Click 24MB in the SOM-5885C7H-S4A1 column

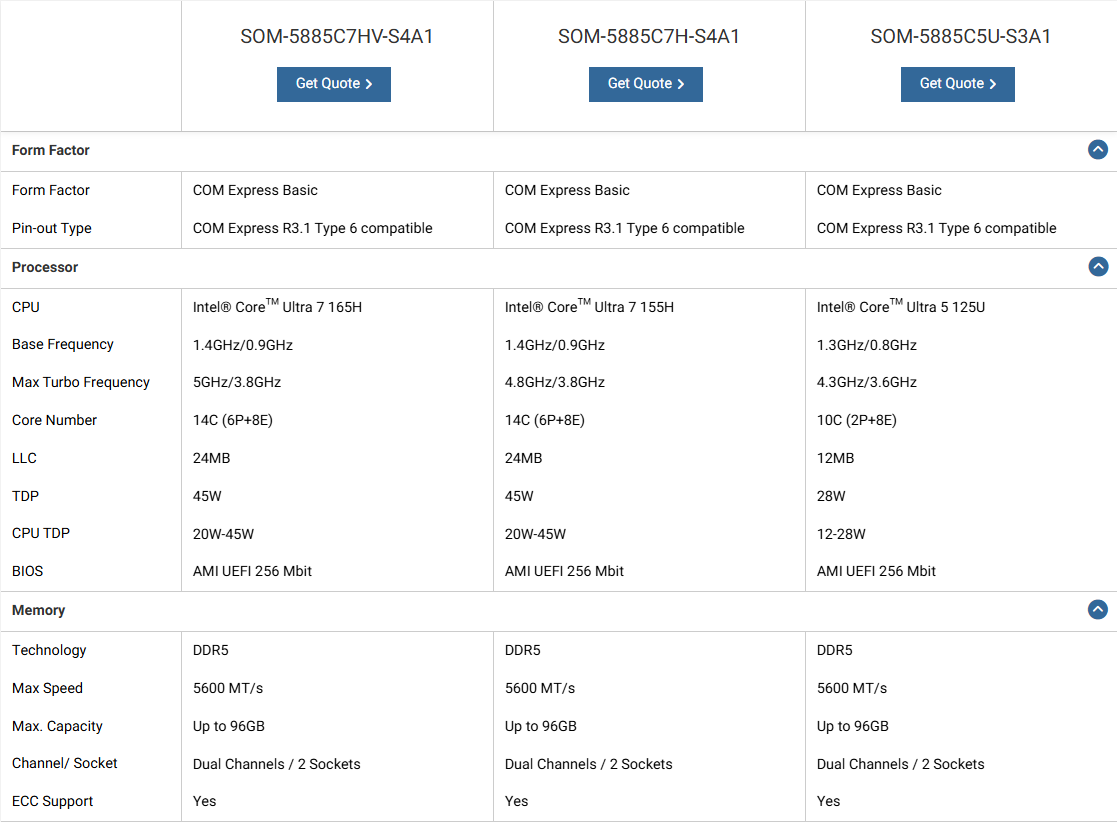tap(524, 458)
